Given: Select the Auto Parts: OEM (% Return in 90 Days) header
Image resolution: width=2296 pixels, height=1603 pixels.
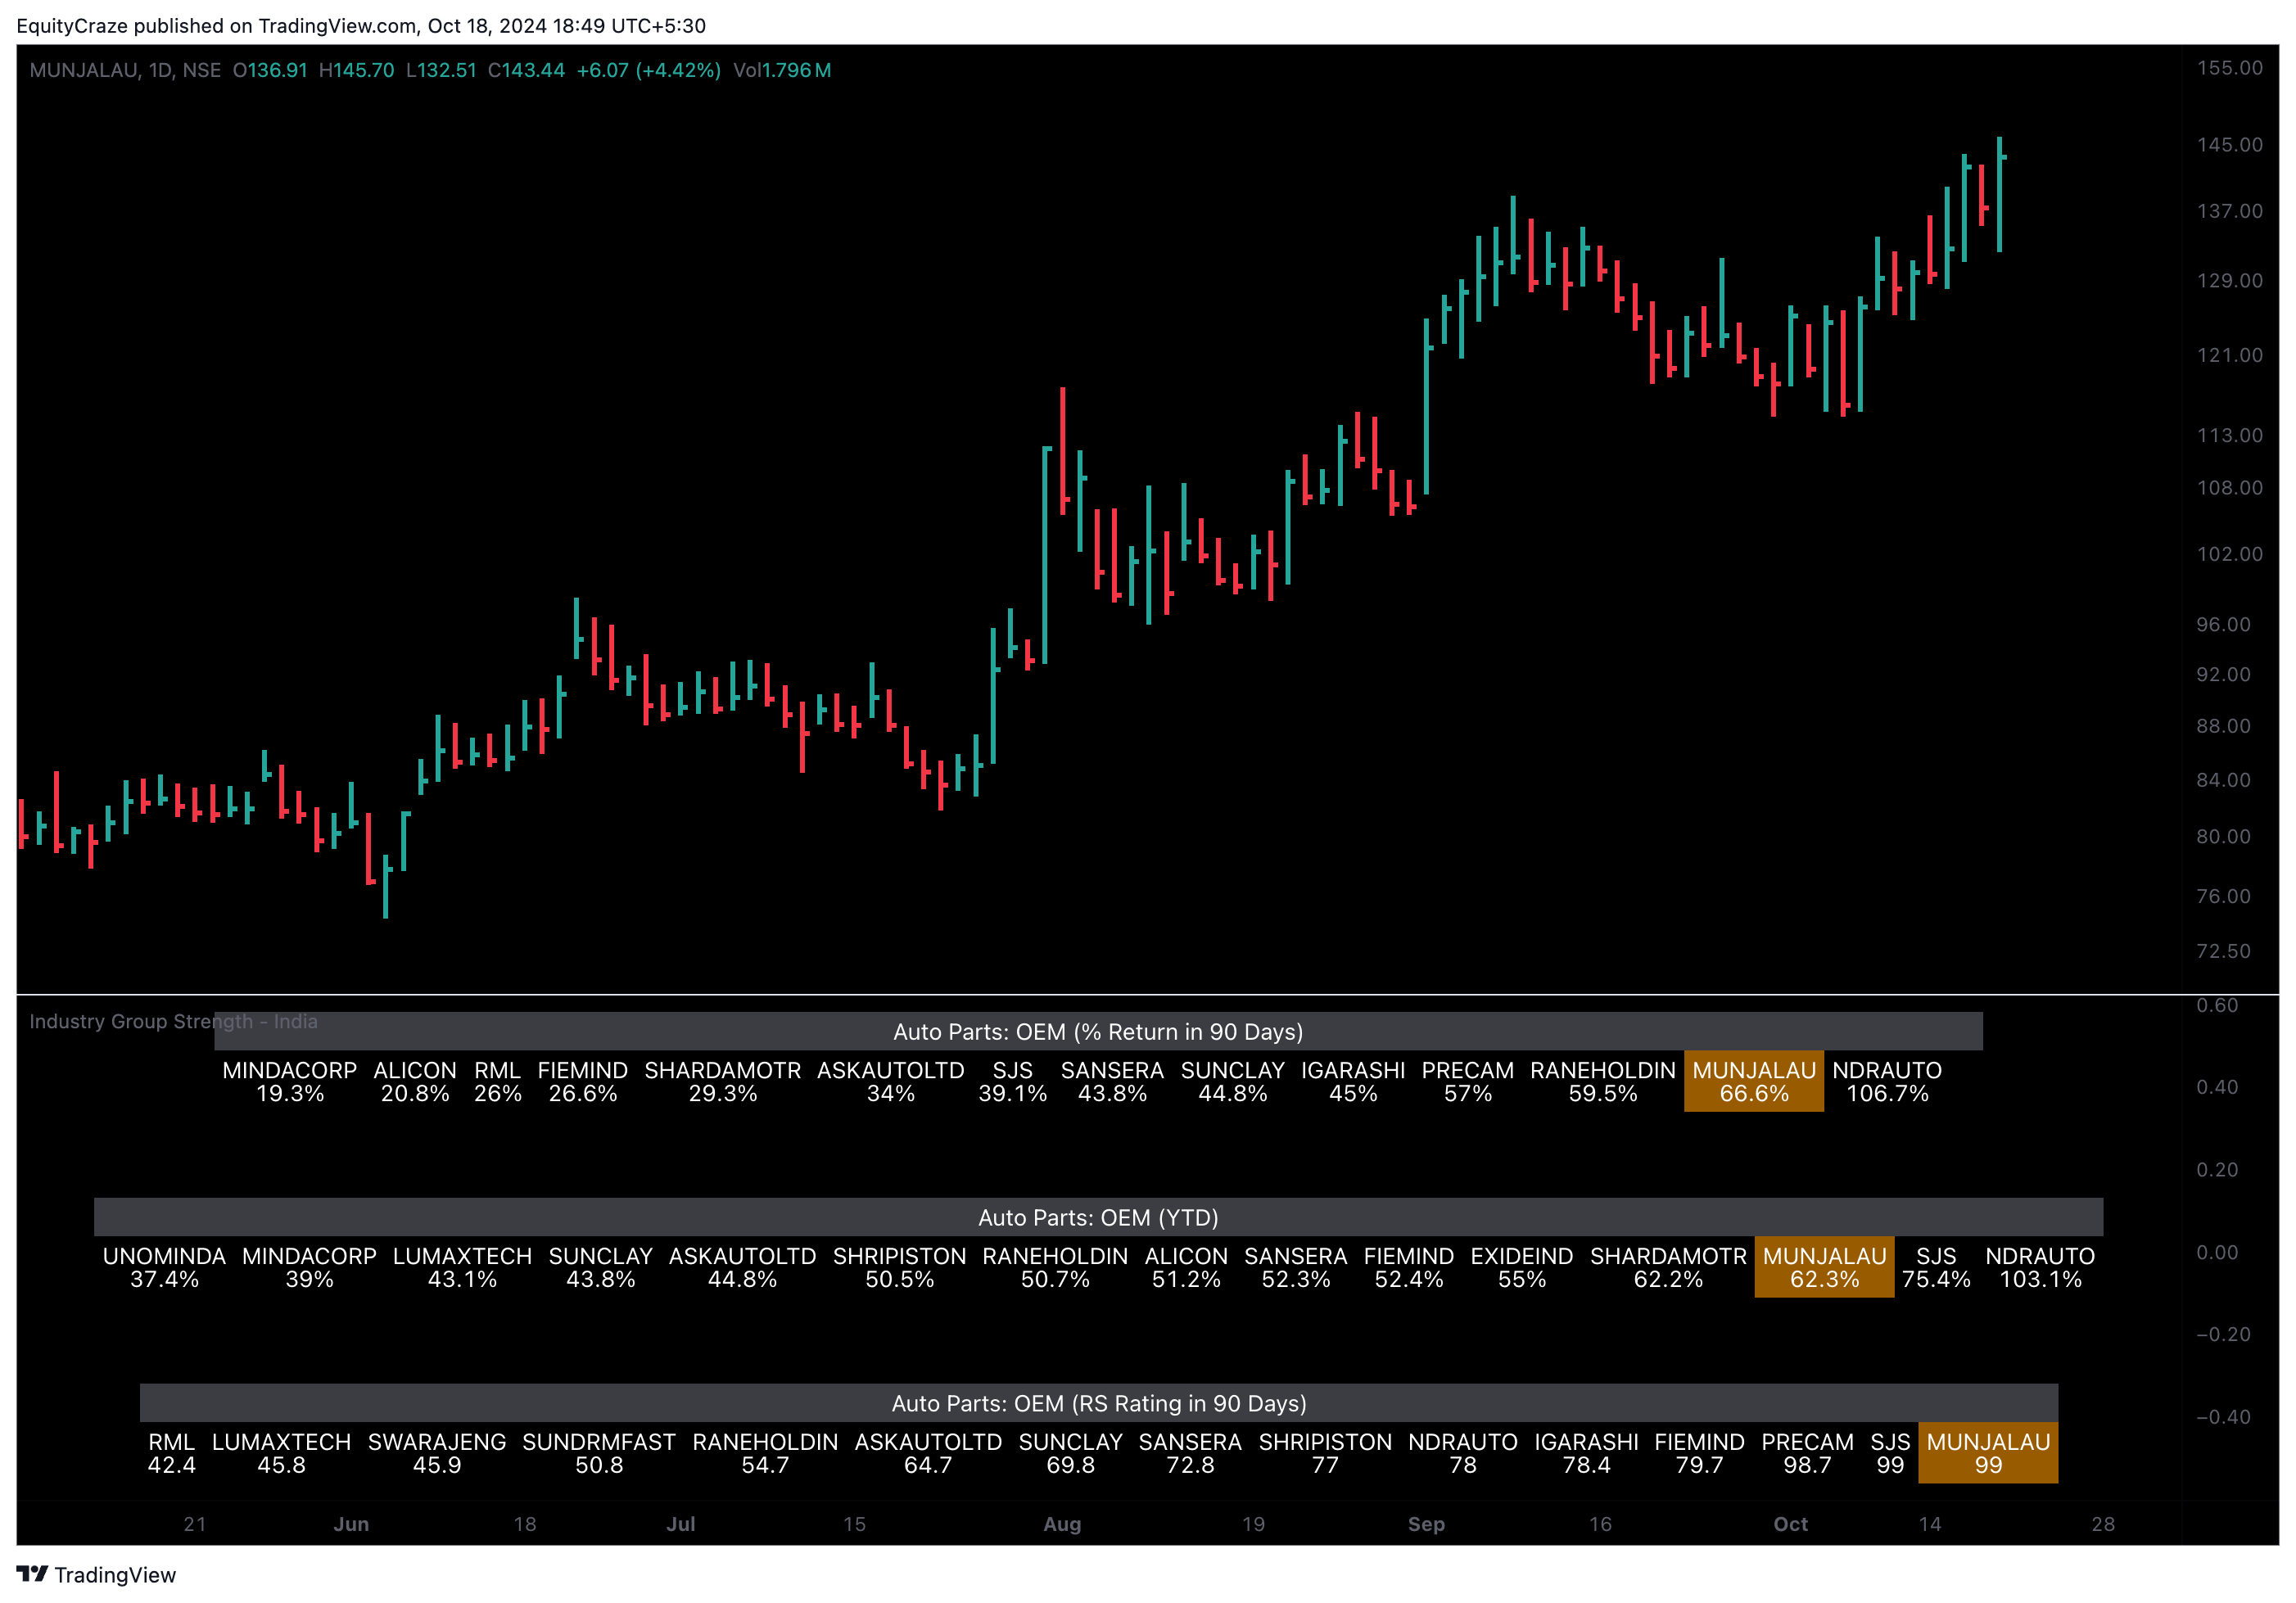Looking at the screenshot, I should click(x=1098, y=1031).
